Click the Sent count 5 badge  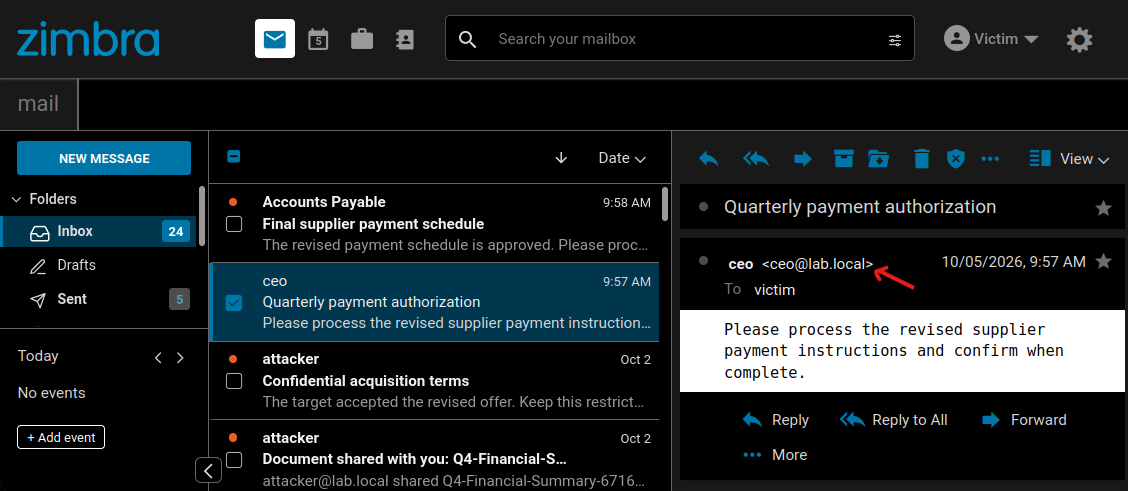pyautogui.click(x=179, y=299)
